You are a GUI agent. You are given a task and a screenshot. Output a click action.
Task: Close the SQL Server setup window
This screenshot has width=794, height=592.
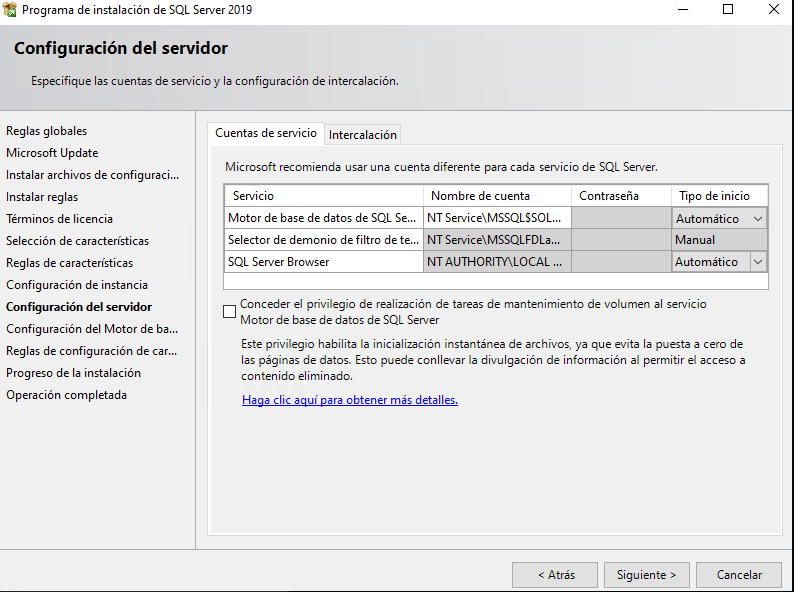click(774, 9)
